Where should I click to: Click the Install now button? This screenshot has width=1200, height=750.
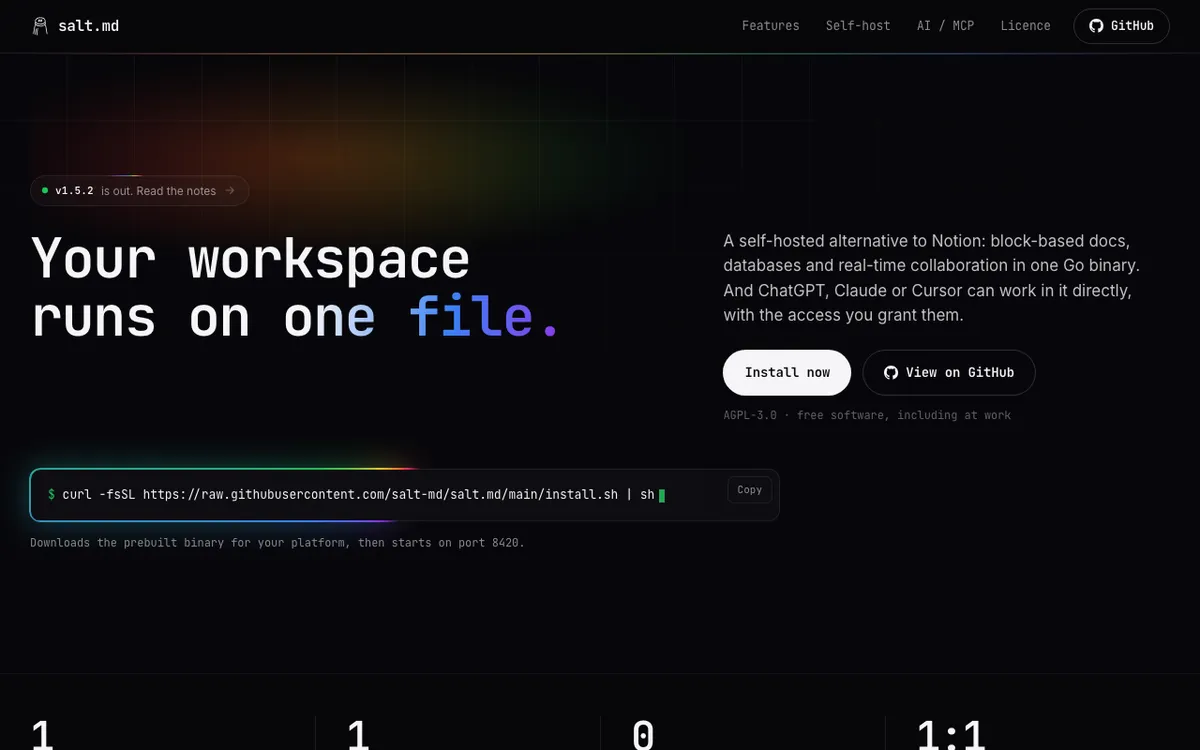pos(787,372)
